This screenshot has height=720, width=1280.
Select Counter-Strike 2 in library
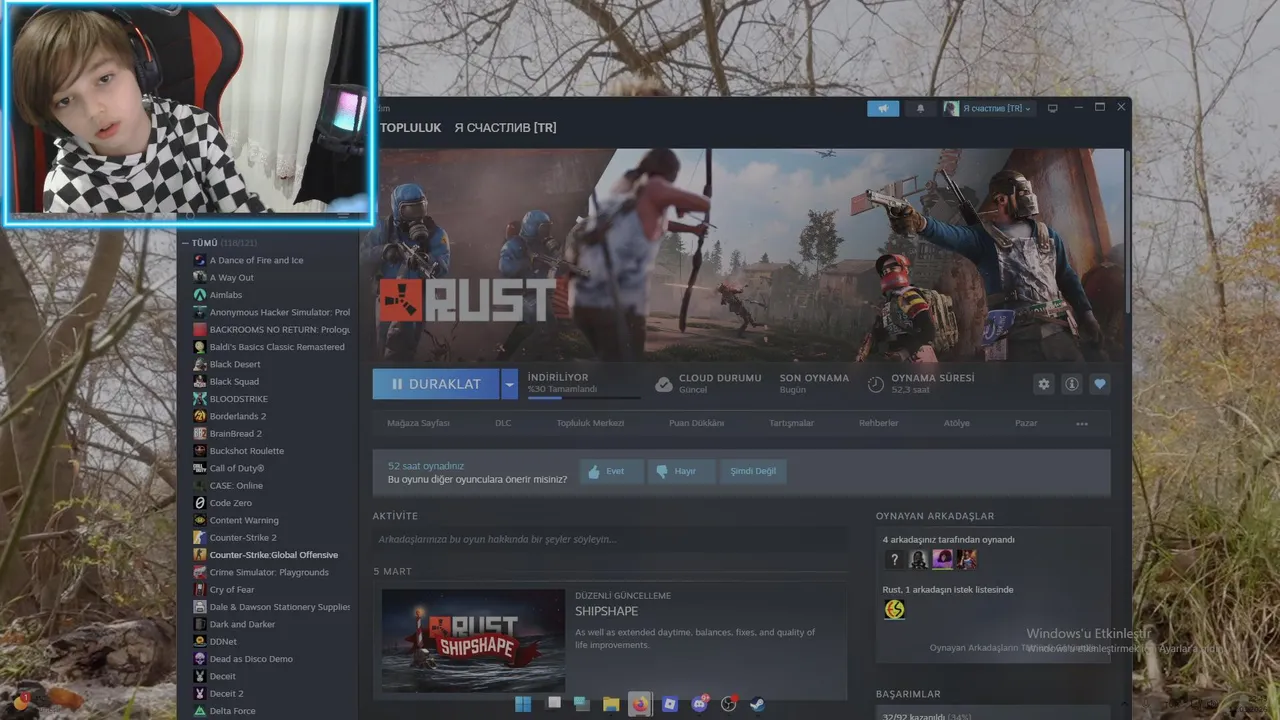tap(243, 538)
